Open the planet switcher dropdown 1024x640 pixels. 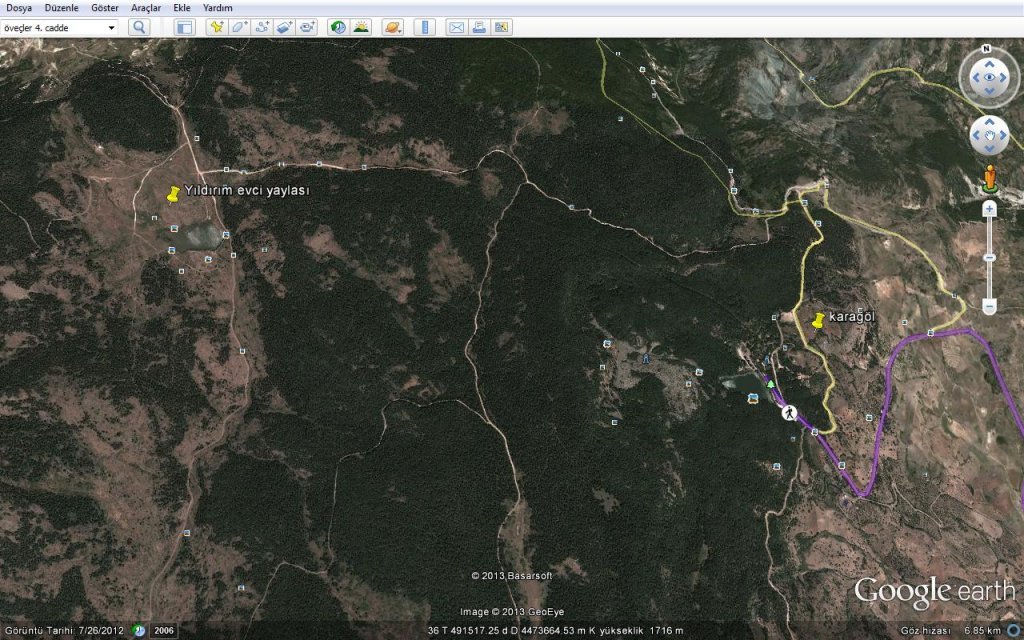coord(392,27)
